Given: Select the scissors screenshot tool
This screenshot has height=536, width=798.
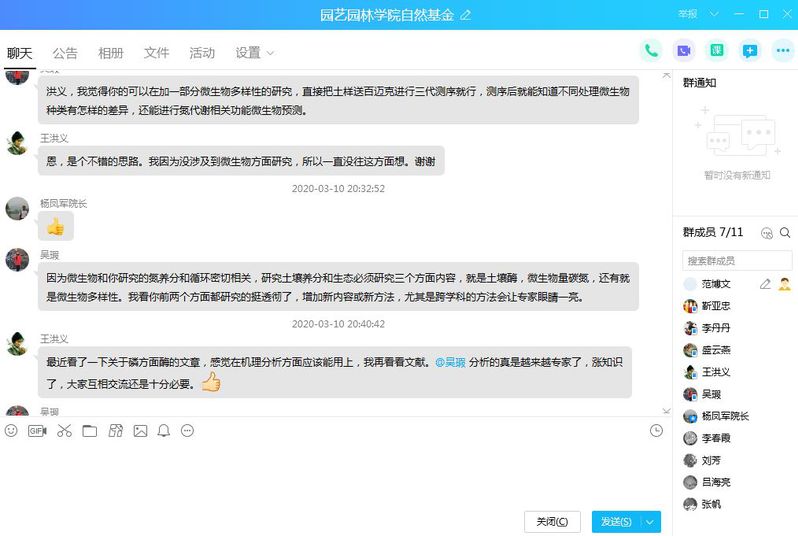Looking at the screenshot, I should point(64,431).
